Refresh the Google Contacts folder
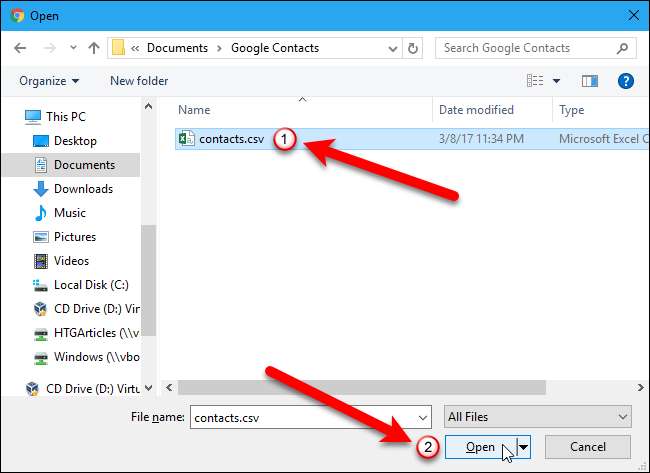Screen dimensions: 650x473 click(413, 49)
